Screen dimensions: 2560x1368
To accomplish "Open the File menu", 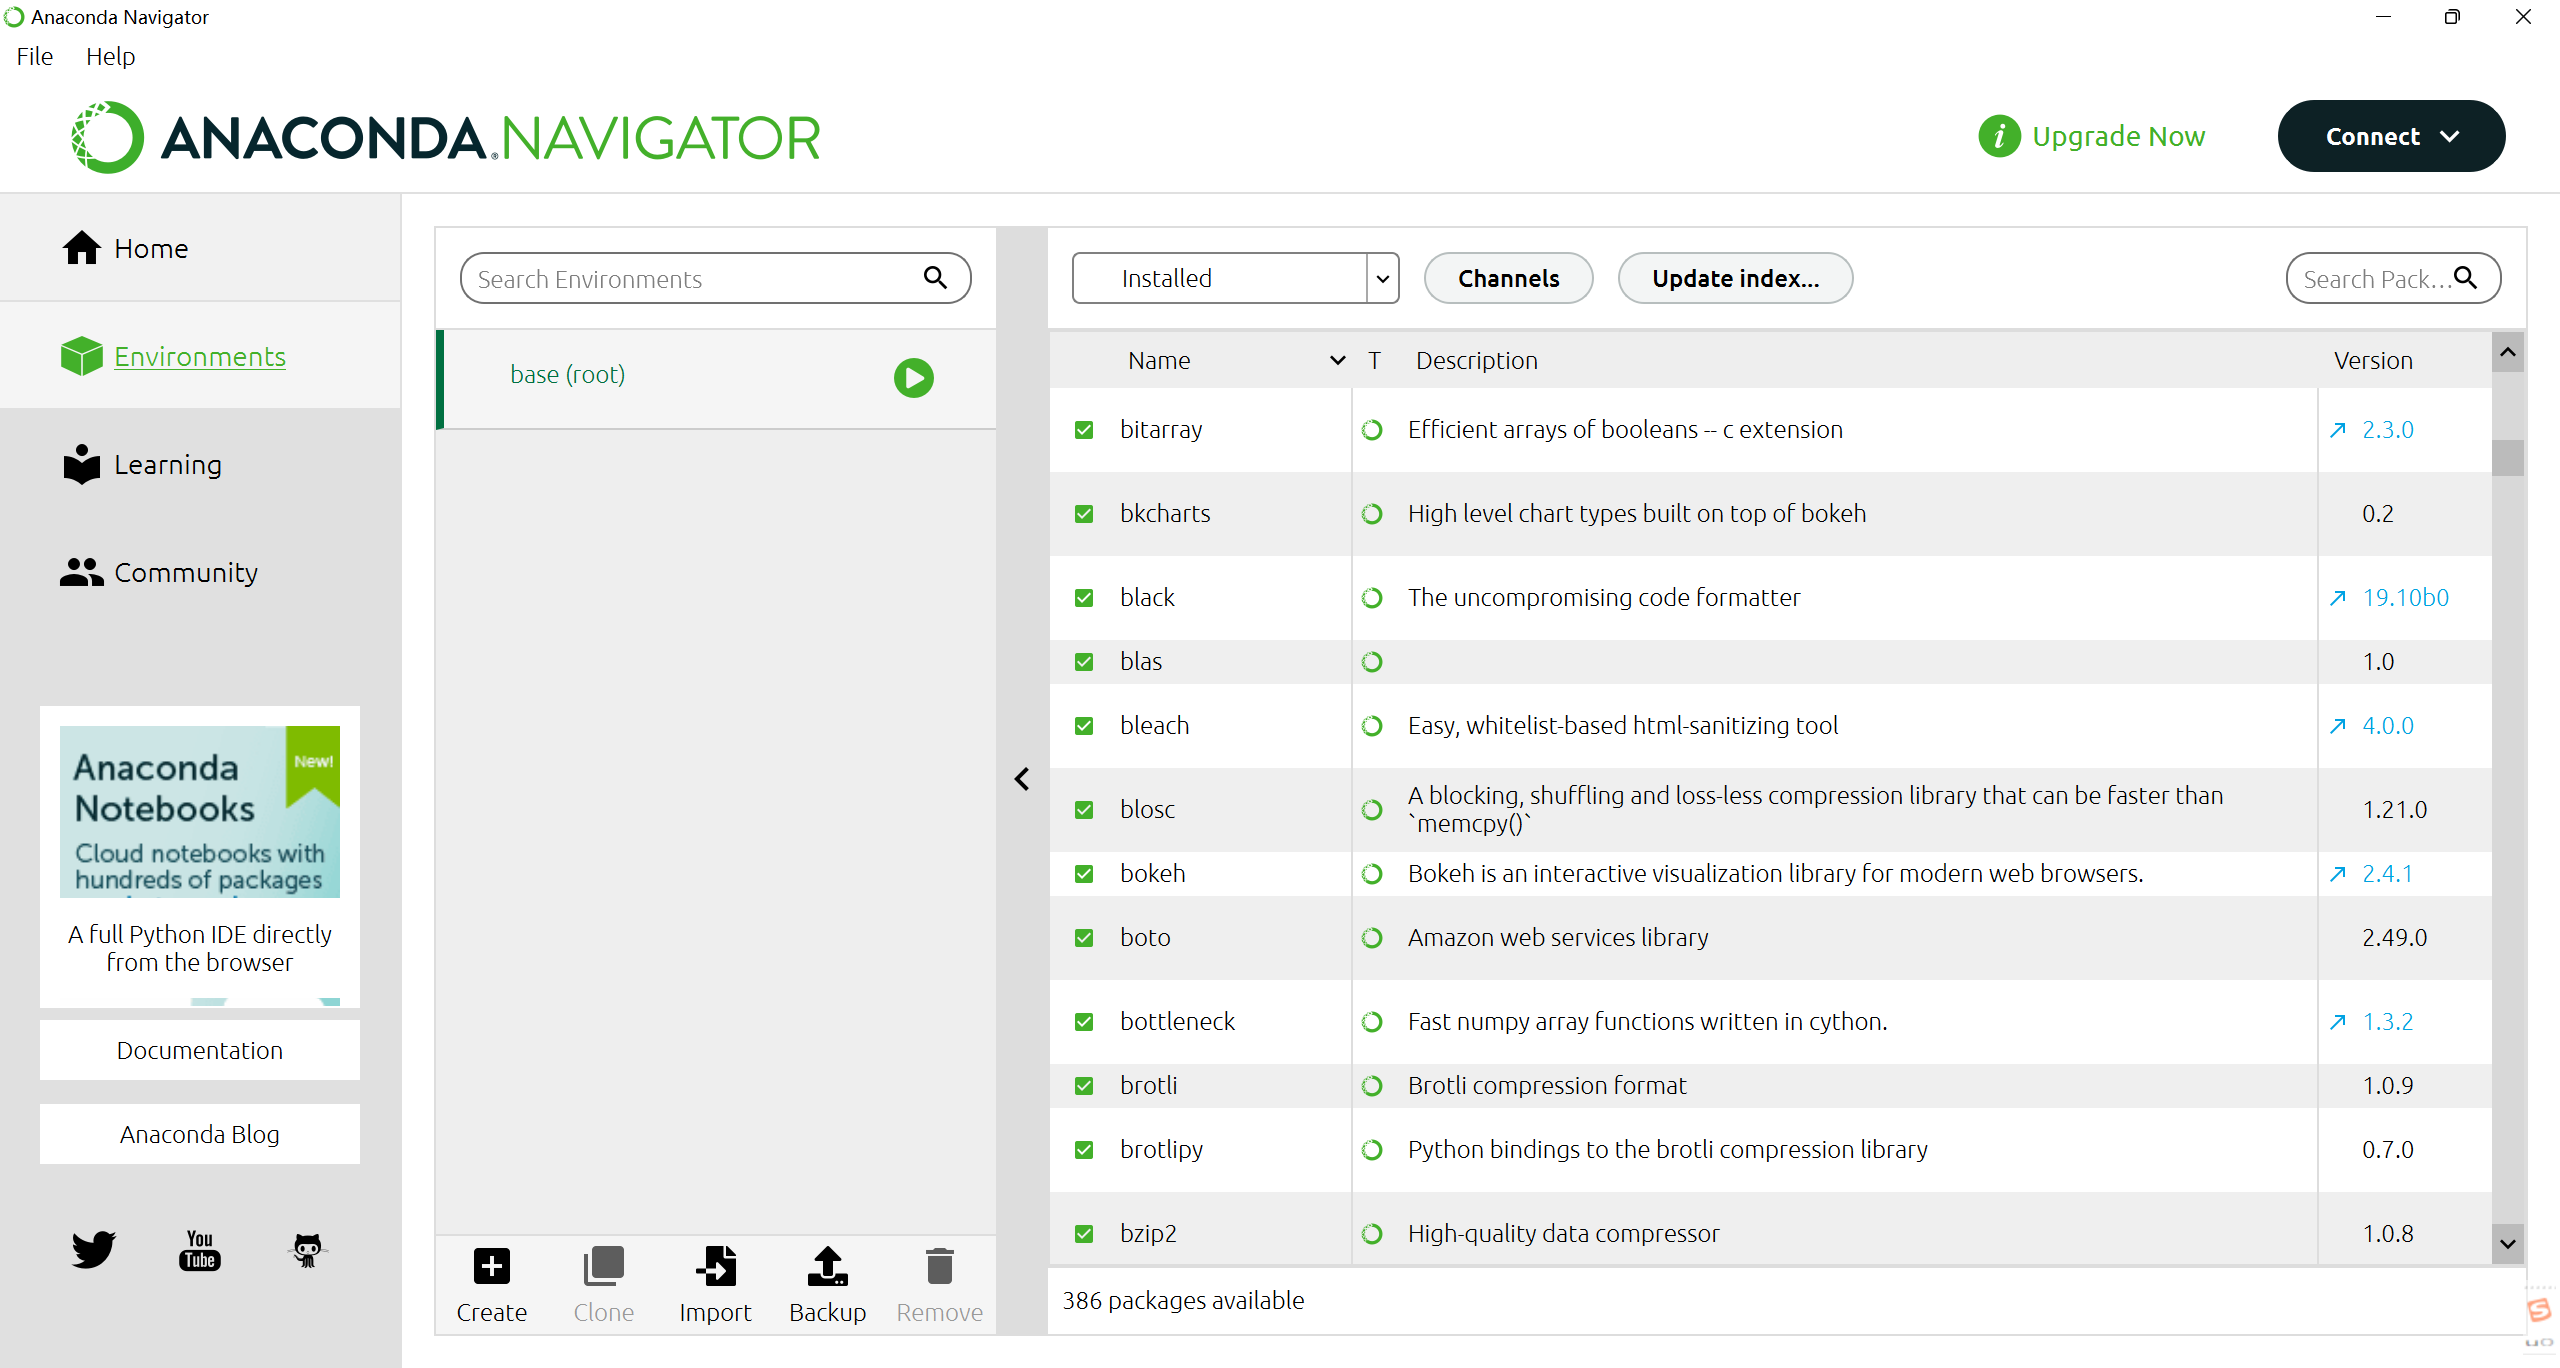I will coord(35,56).
